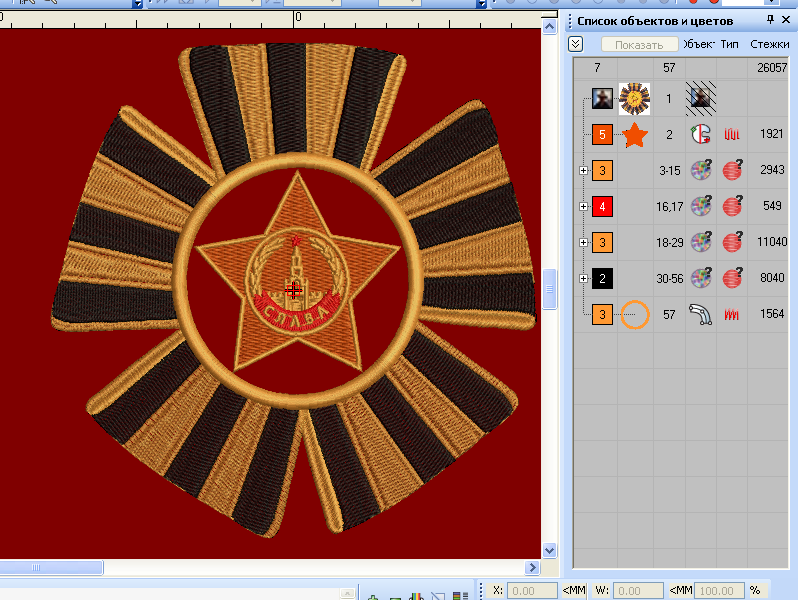
Task: Click the mixed object type icon in the 3-15 row
Action: click(701, 170)
